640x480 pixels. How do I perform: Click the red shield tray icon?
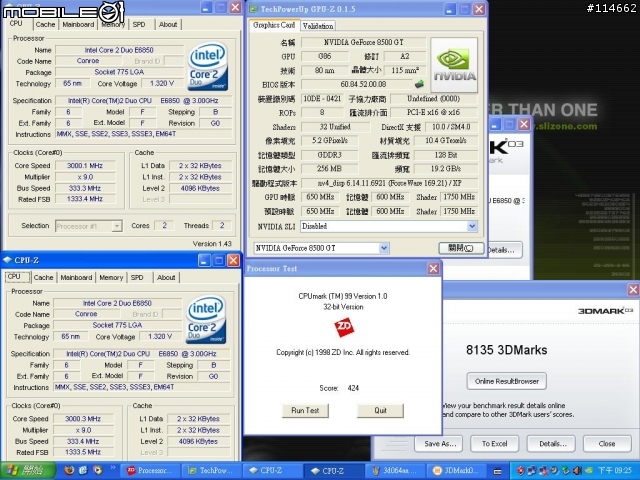tap(520, 471)
